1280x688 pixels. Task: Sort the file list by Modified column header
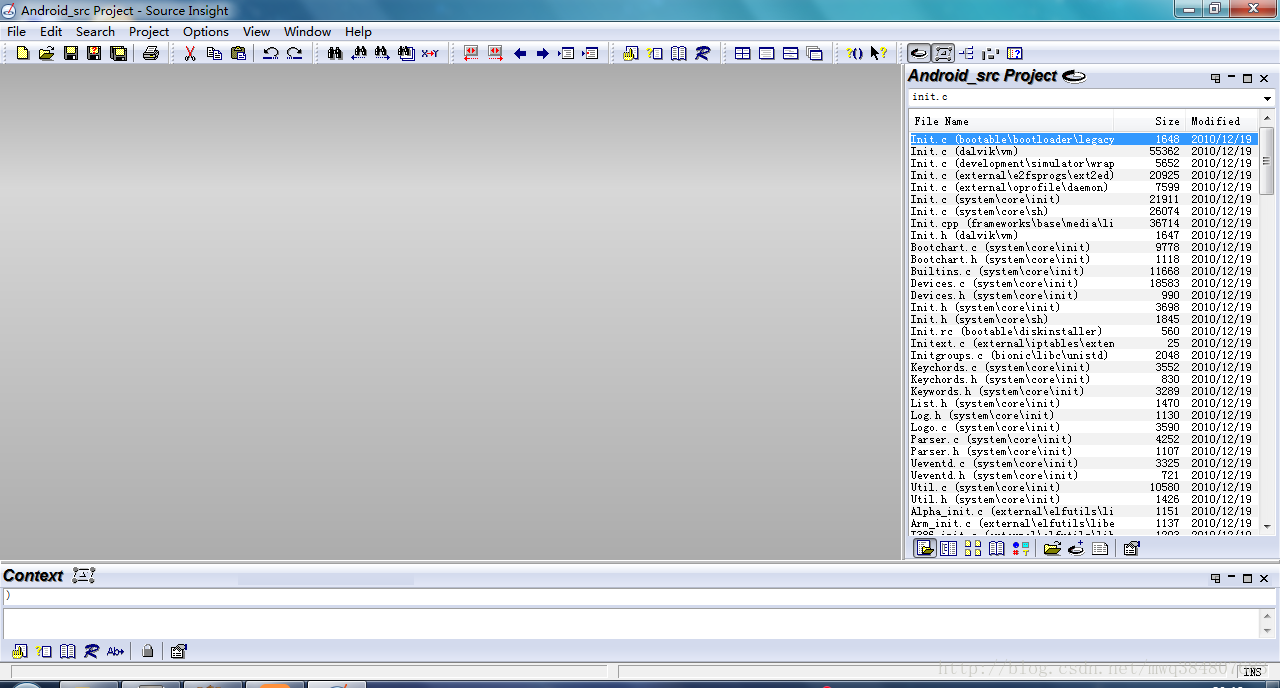point(1221,121)
